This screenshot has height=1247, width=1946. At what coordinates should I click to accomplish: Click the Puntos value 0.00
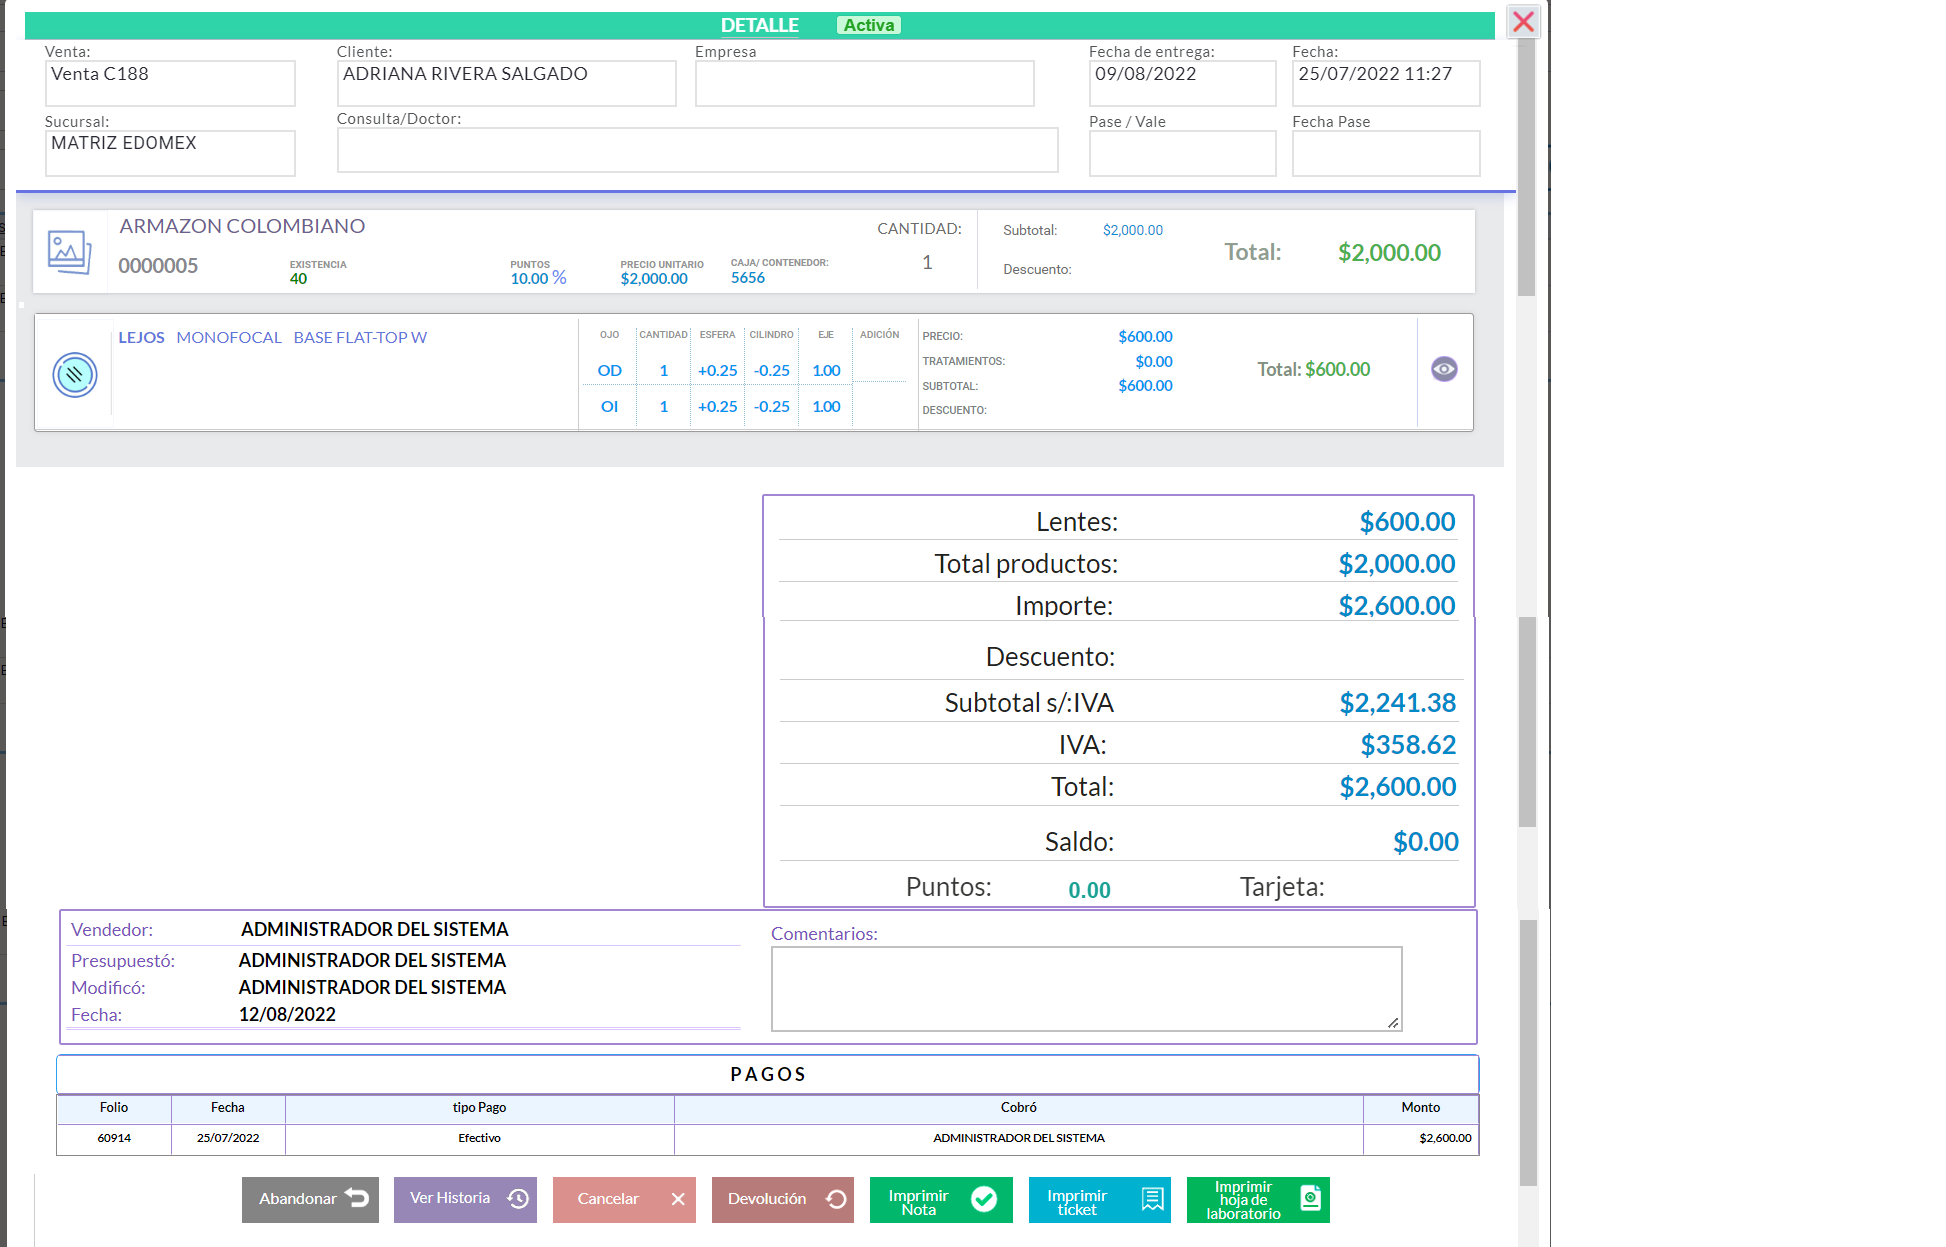(1089, 890)
